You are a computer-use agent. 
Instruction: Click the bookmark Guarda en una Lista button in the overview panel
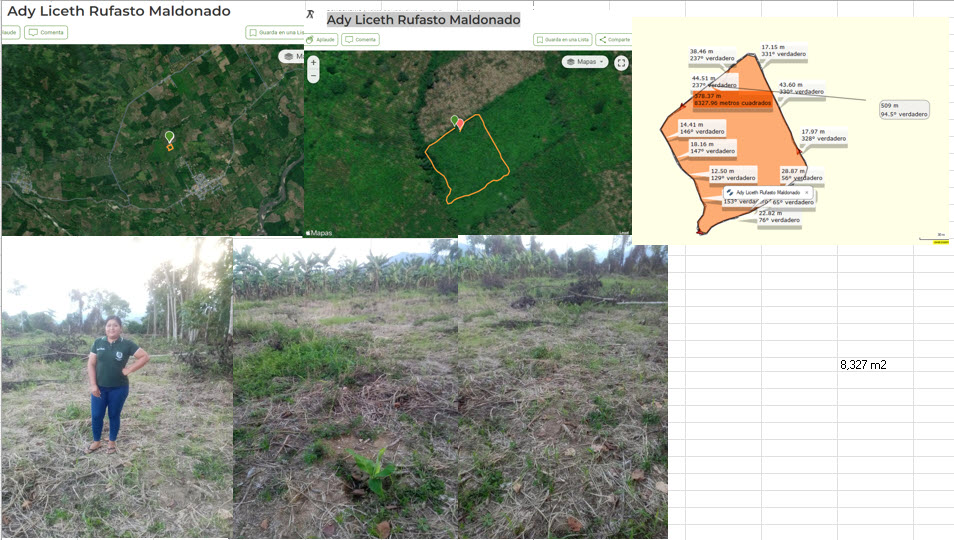pyautogui.click(x=277, y=32)
